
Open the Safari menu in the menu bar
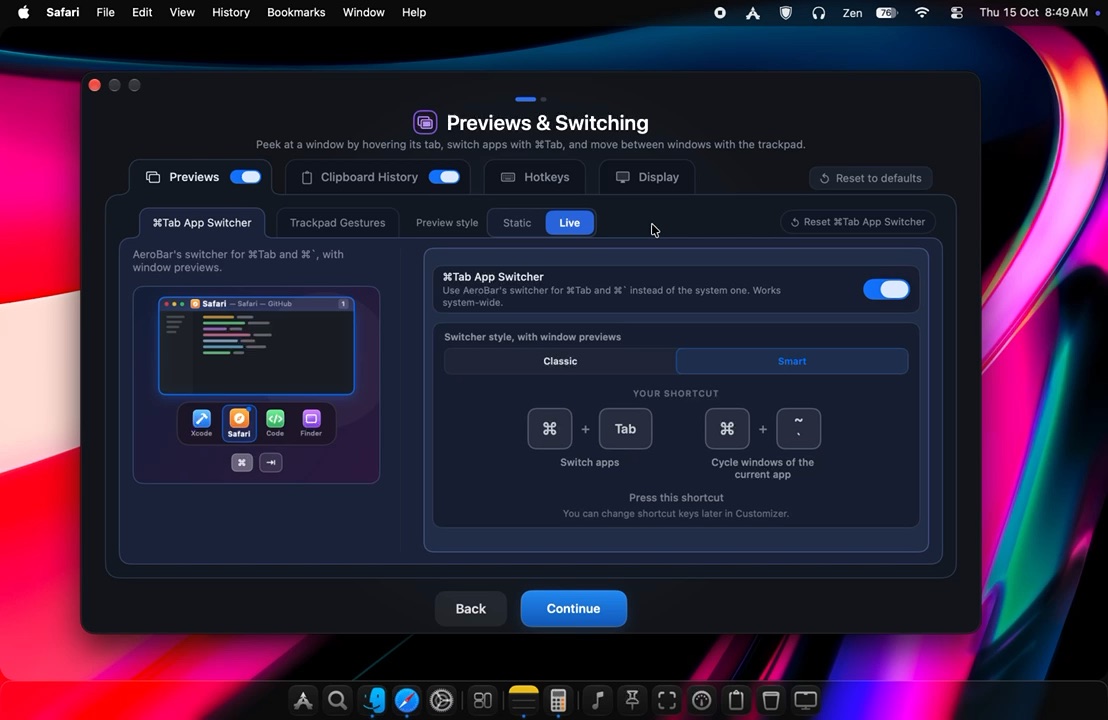pyautogui.click(x=63, y=12)
